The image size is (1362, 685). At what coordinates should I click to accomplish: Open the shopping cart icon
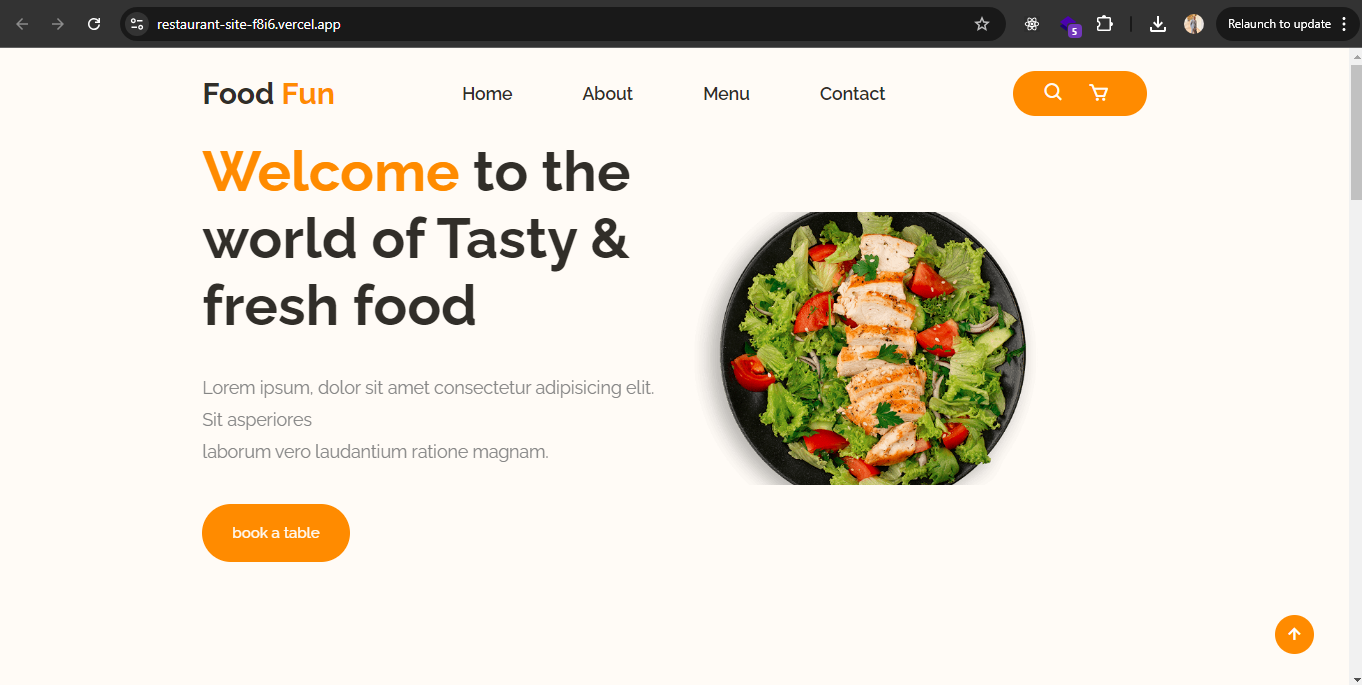[x=1098, y=93]
